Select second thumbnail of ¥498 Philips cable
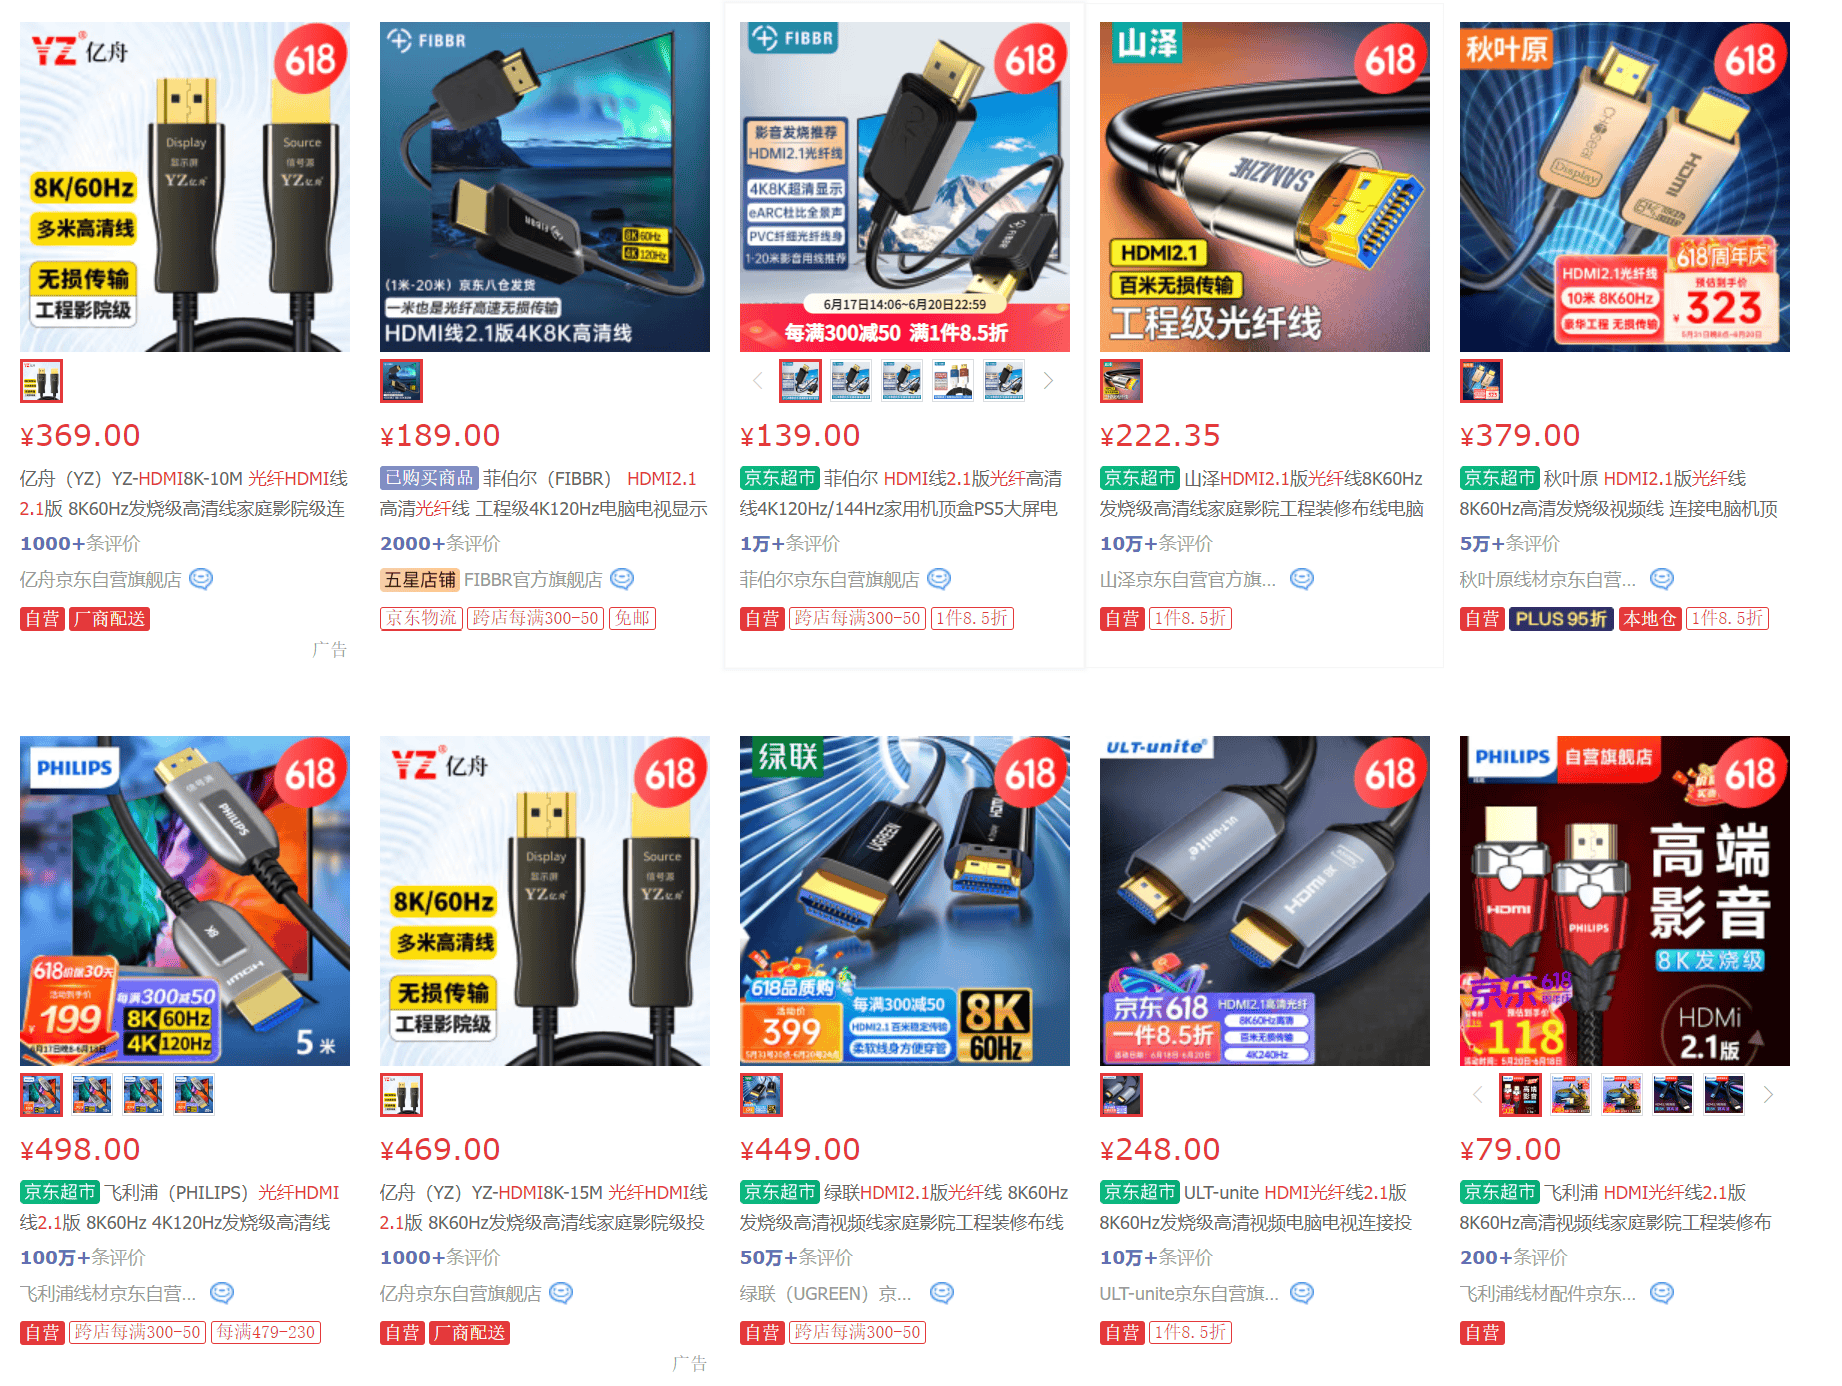 click(92, 1095)
